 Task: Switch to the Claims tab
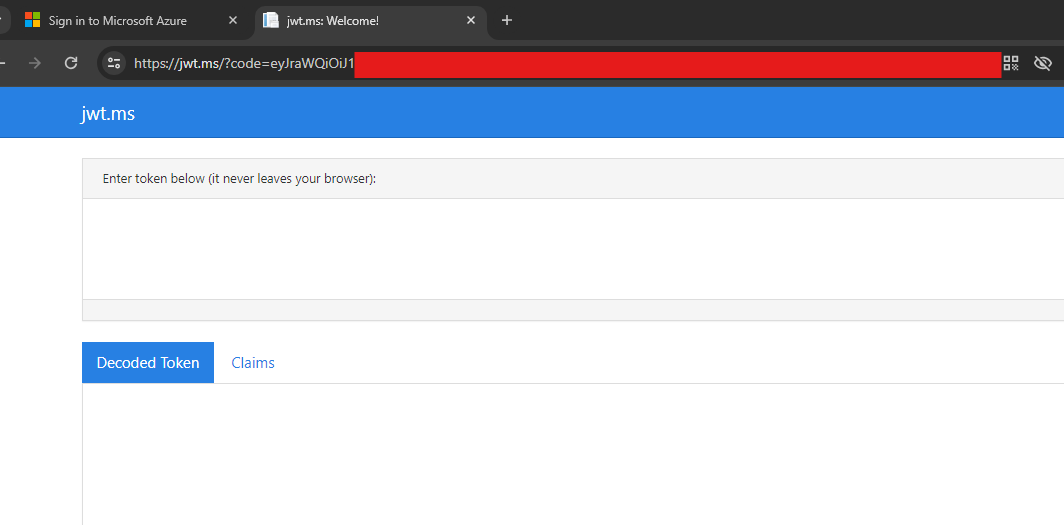point(253,363)
